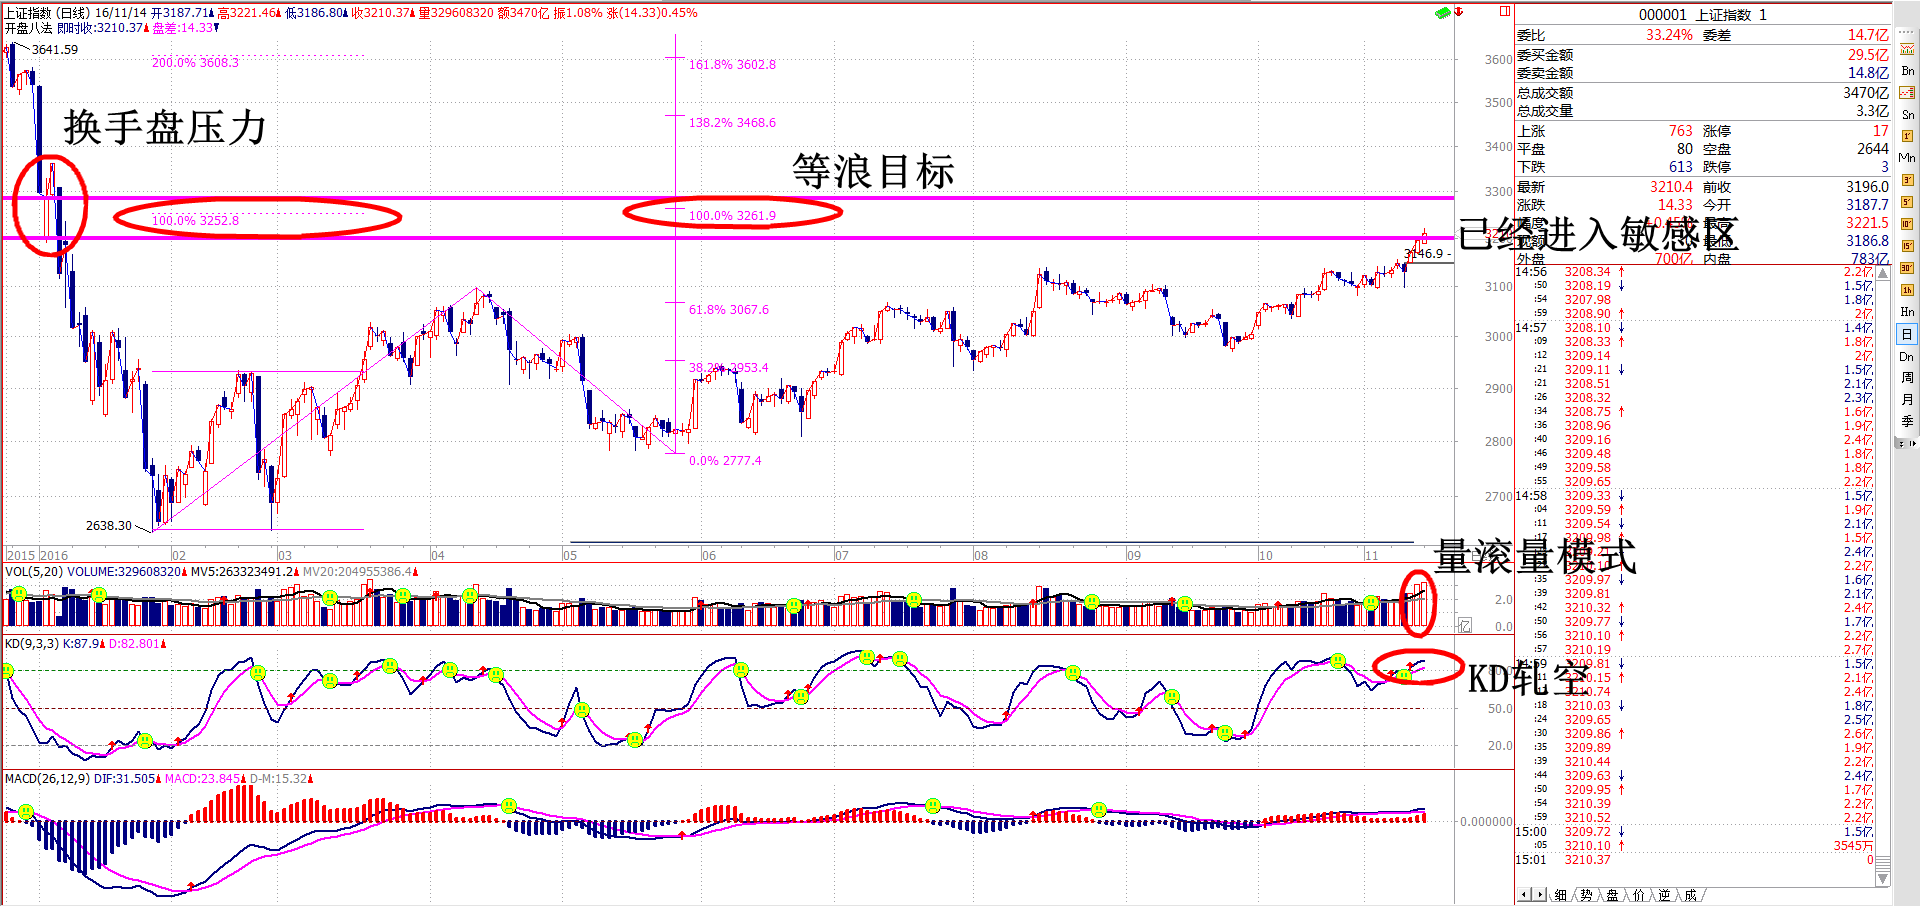Click the tab strip right arrow
This screenshot has height=906, width=1920.
(1540, 895)
